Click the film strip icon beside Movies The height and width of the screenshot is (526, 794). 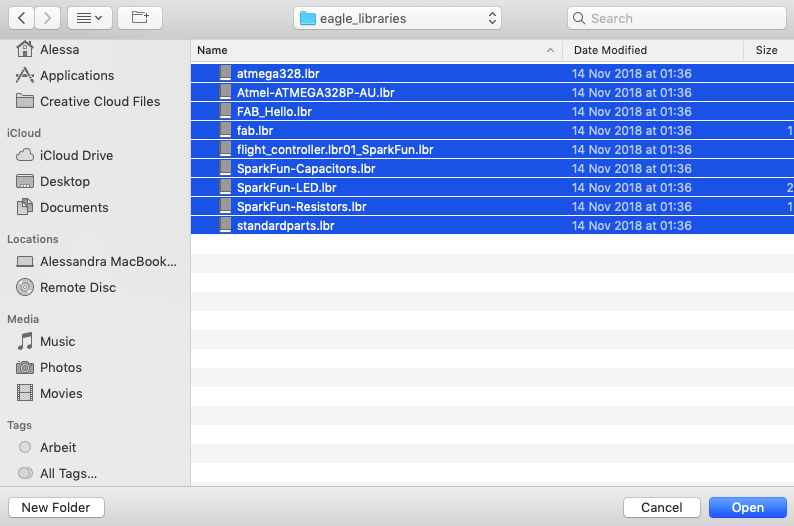25,393
